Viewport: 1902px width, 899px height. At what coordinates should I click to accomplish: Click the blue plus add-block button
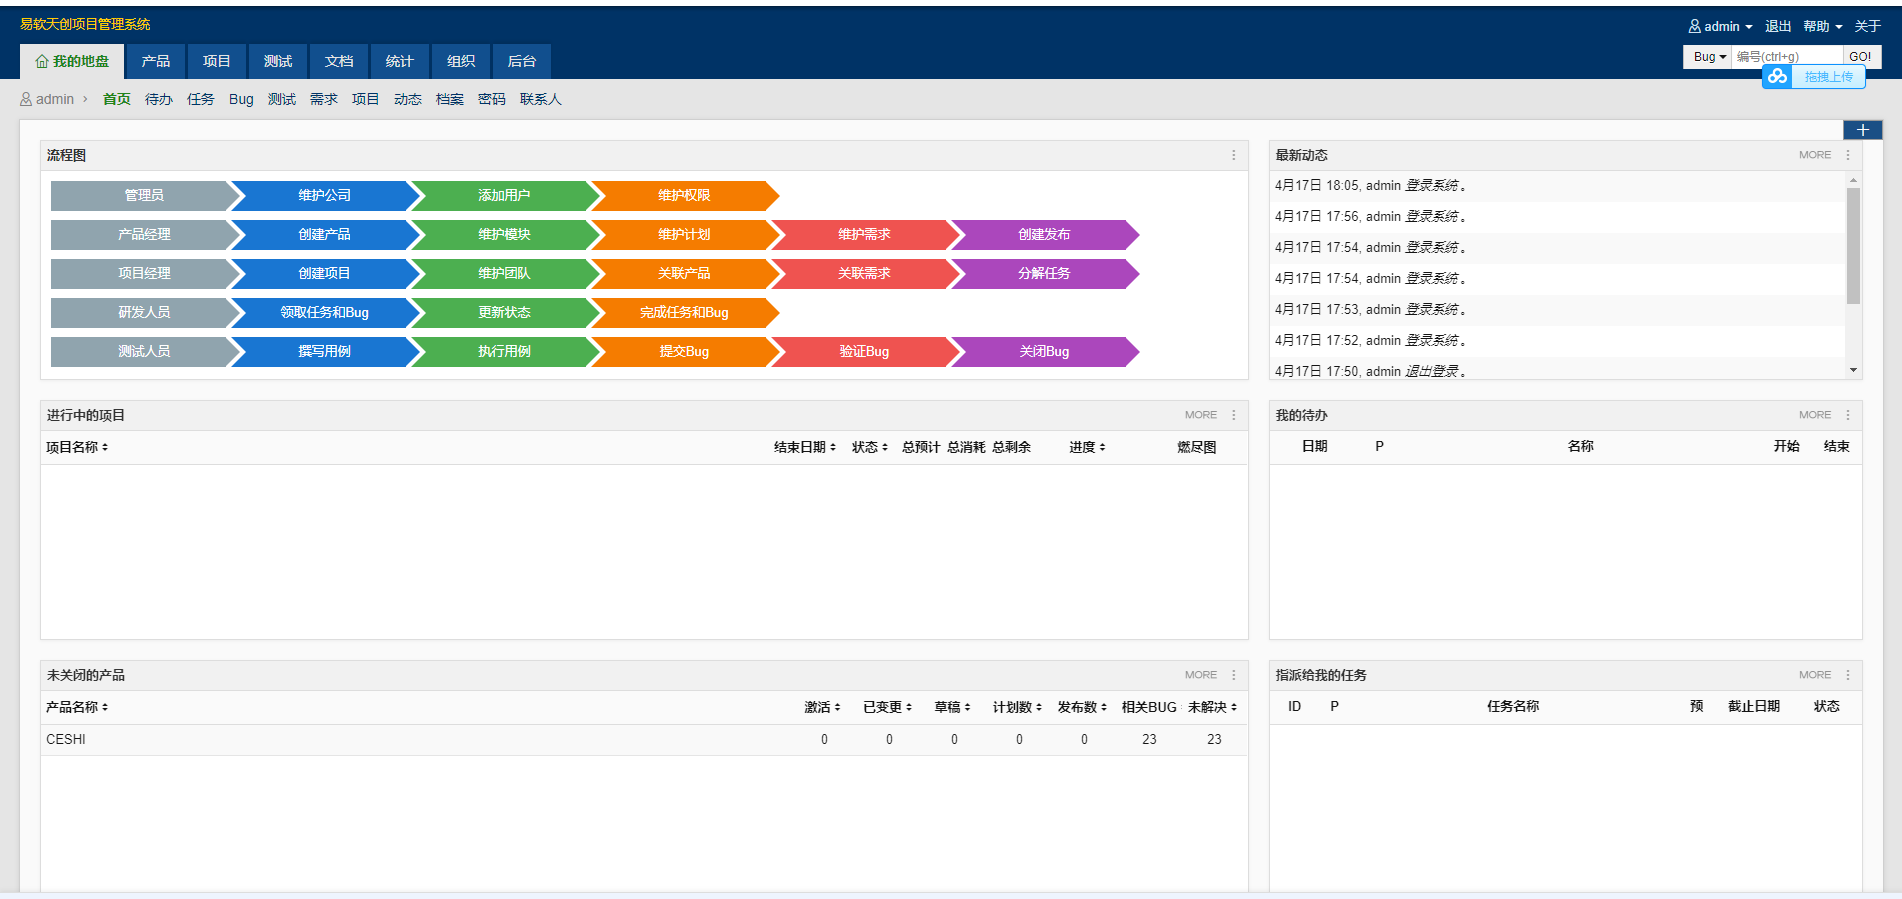coord(1862,130)
